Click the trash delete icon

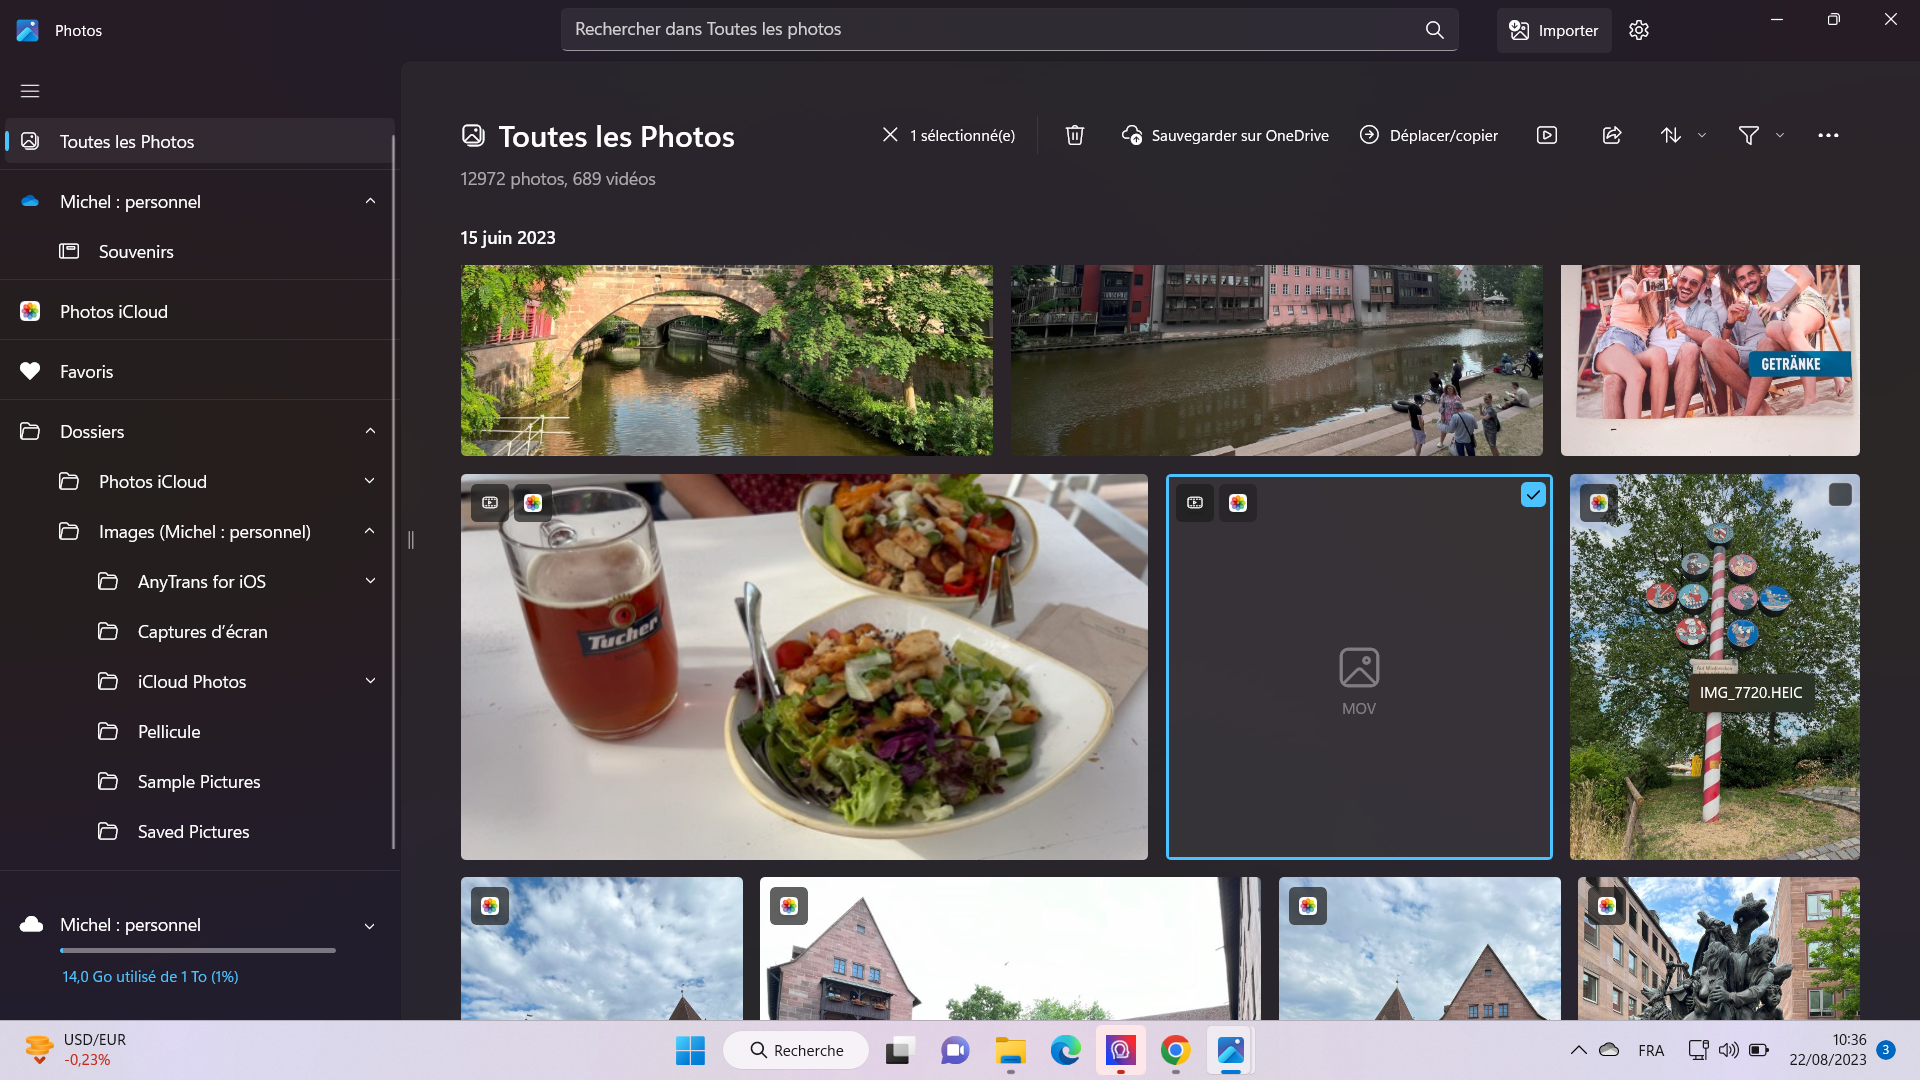[1075, 135]
